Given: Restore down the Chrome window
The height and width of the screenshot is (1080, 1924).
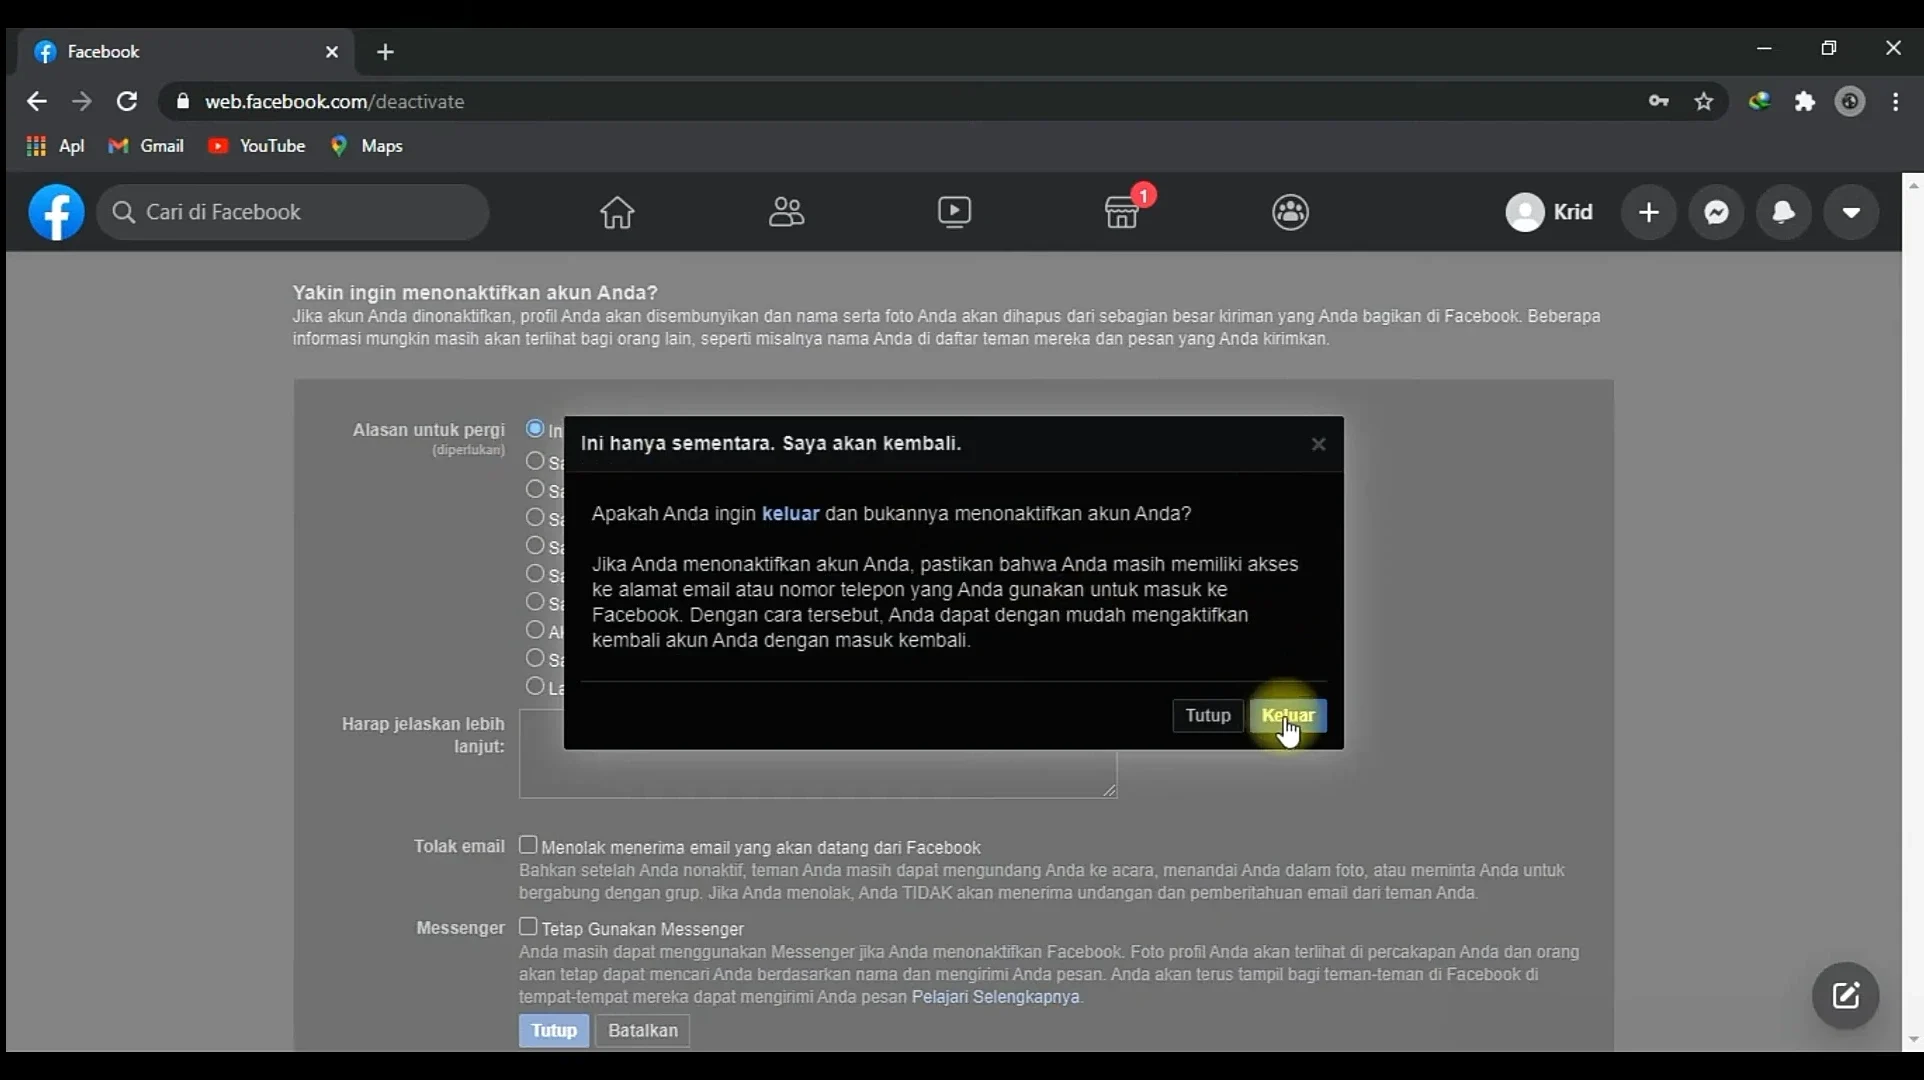Looking at the screenshot, I should pyautogui.click(x=1829, y=48).
